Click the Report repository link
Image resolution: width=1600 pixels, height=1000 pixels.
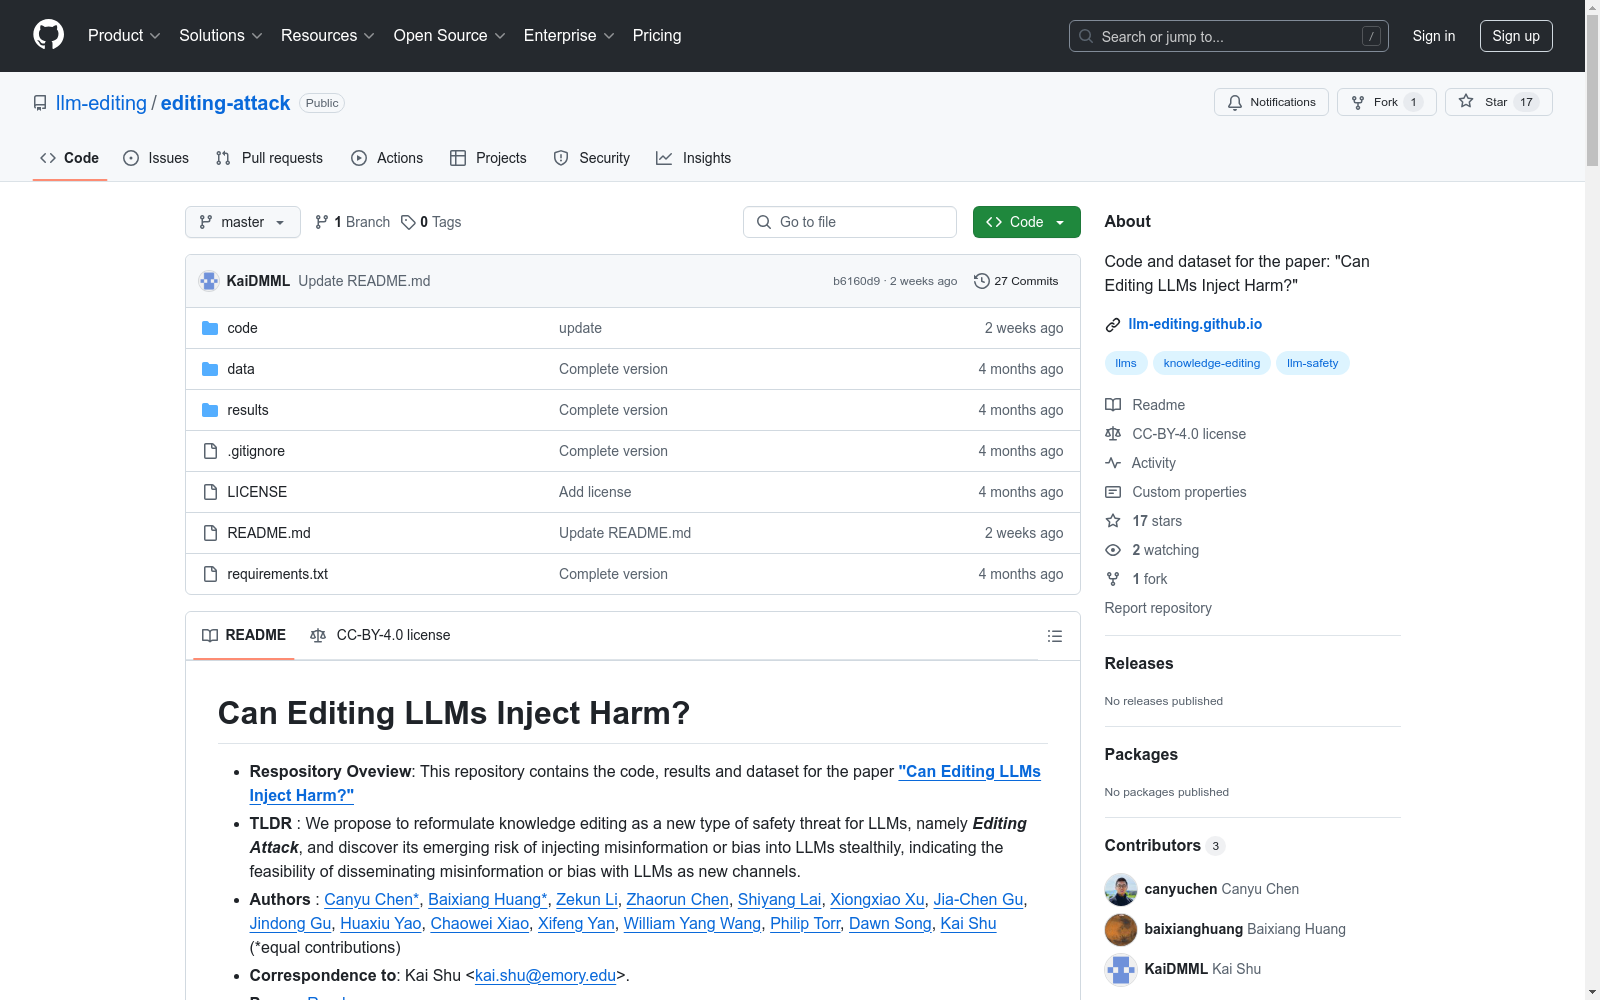point(1158,608)
